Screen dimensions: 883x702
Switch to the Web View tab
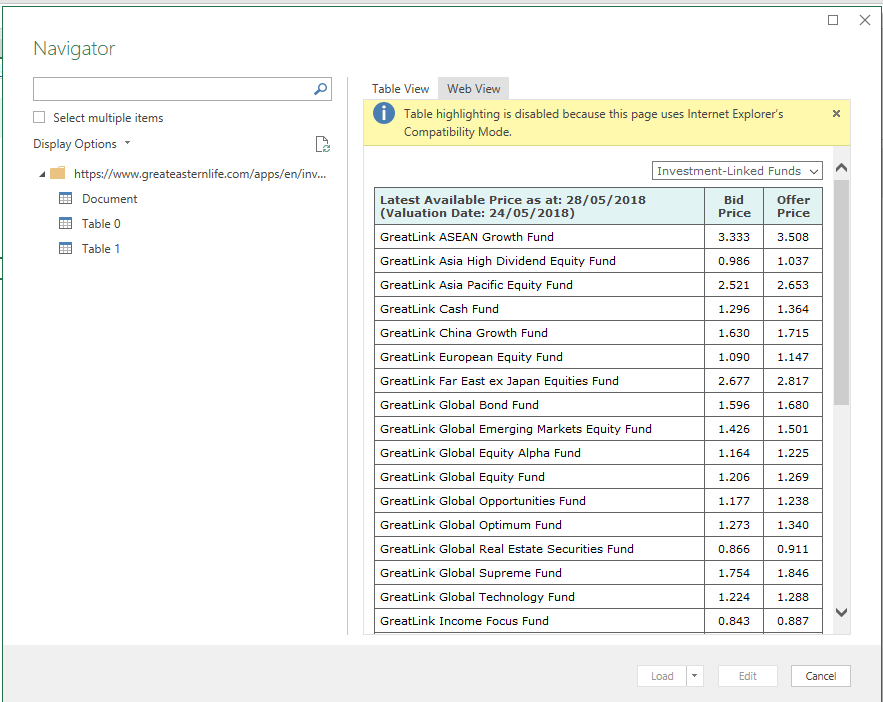(474, 89)
